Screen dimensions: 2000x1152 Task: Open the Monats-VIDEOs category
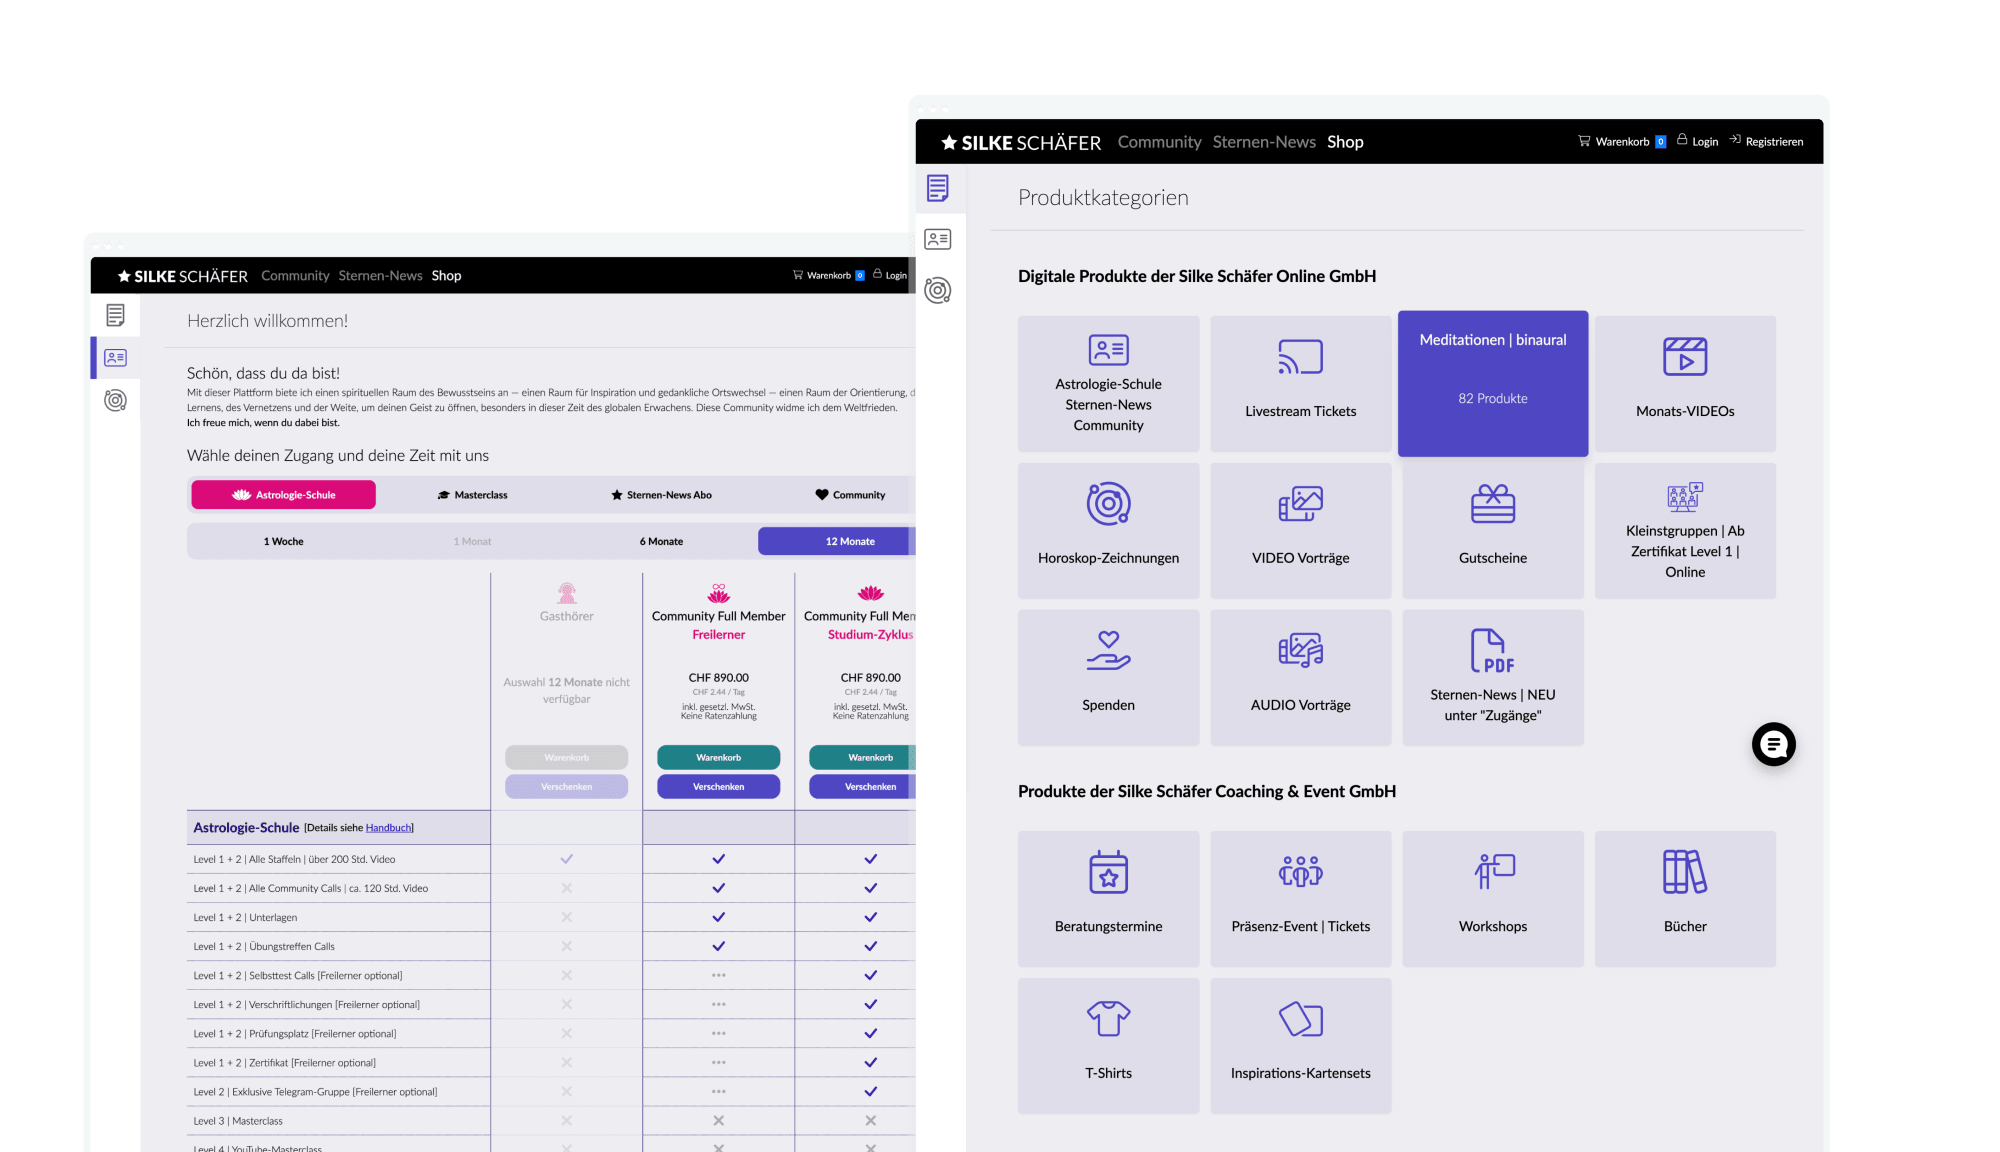(1685, 384)
